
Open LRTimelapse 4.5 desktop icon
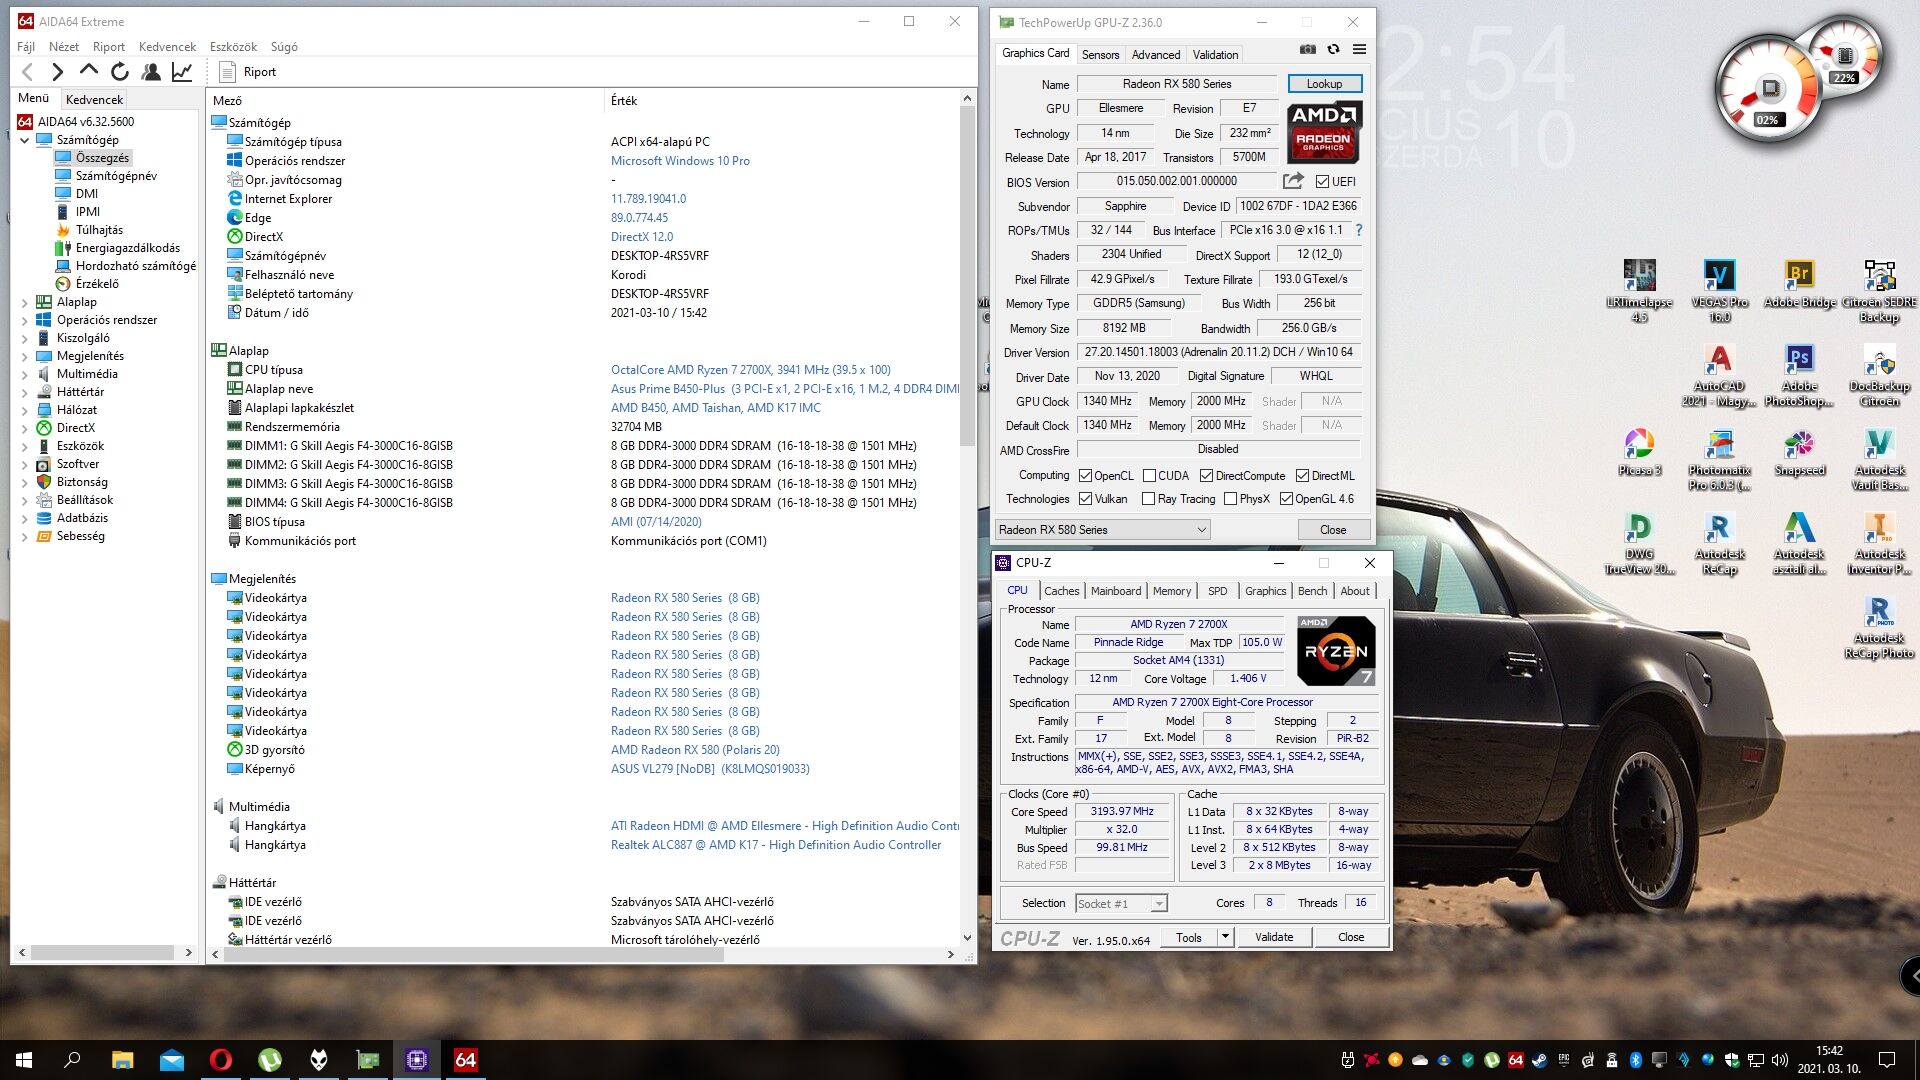[1639, 290]
